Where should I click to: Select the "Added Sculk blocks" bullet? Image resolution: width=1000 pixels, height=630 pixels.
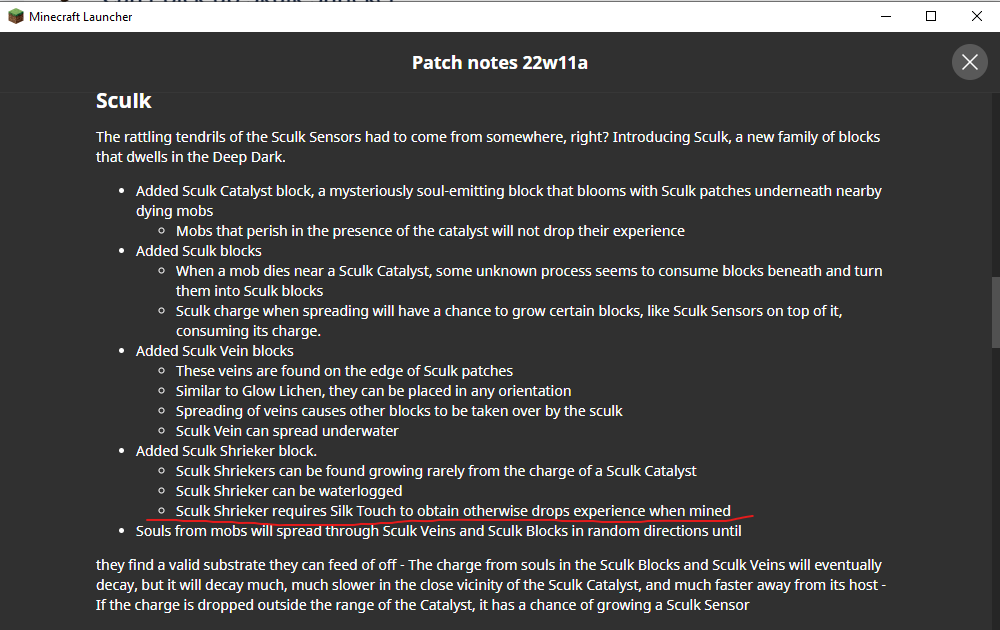(x=199, y=251)
